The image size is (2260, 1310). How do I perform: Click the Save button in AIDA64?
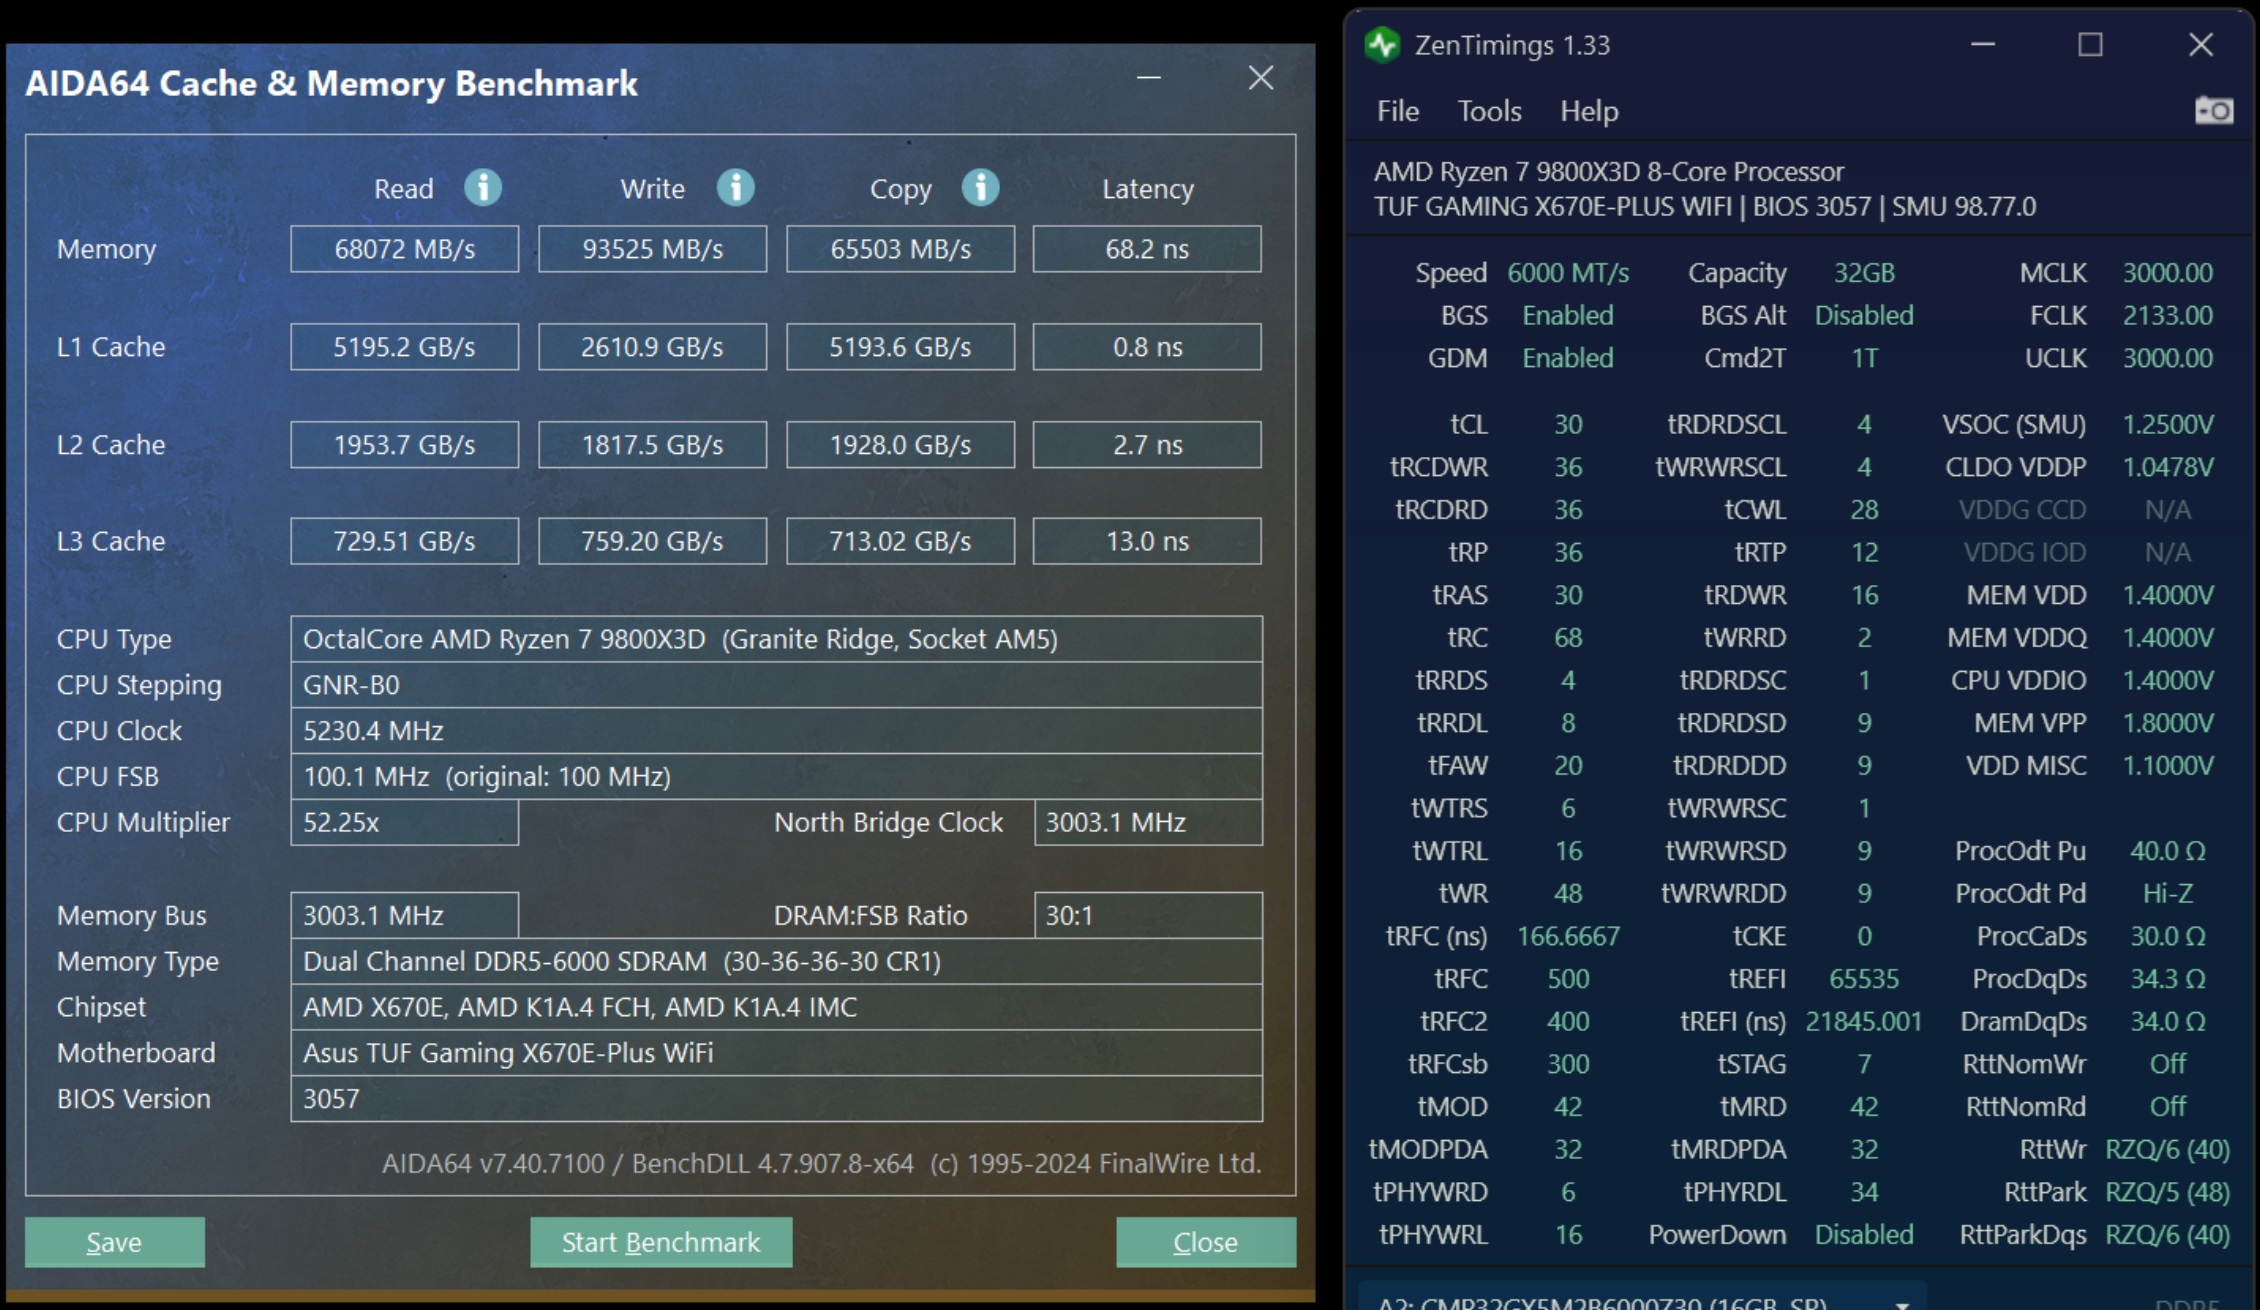pyautogui.click(x=115, y=1242)
